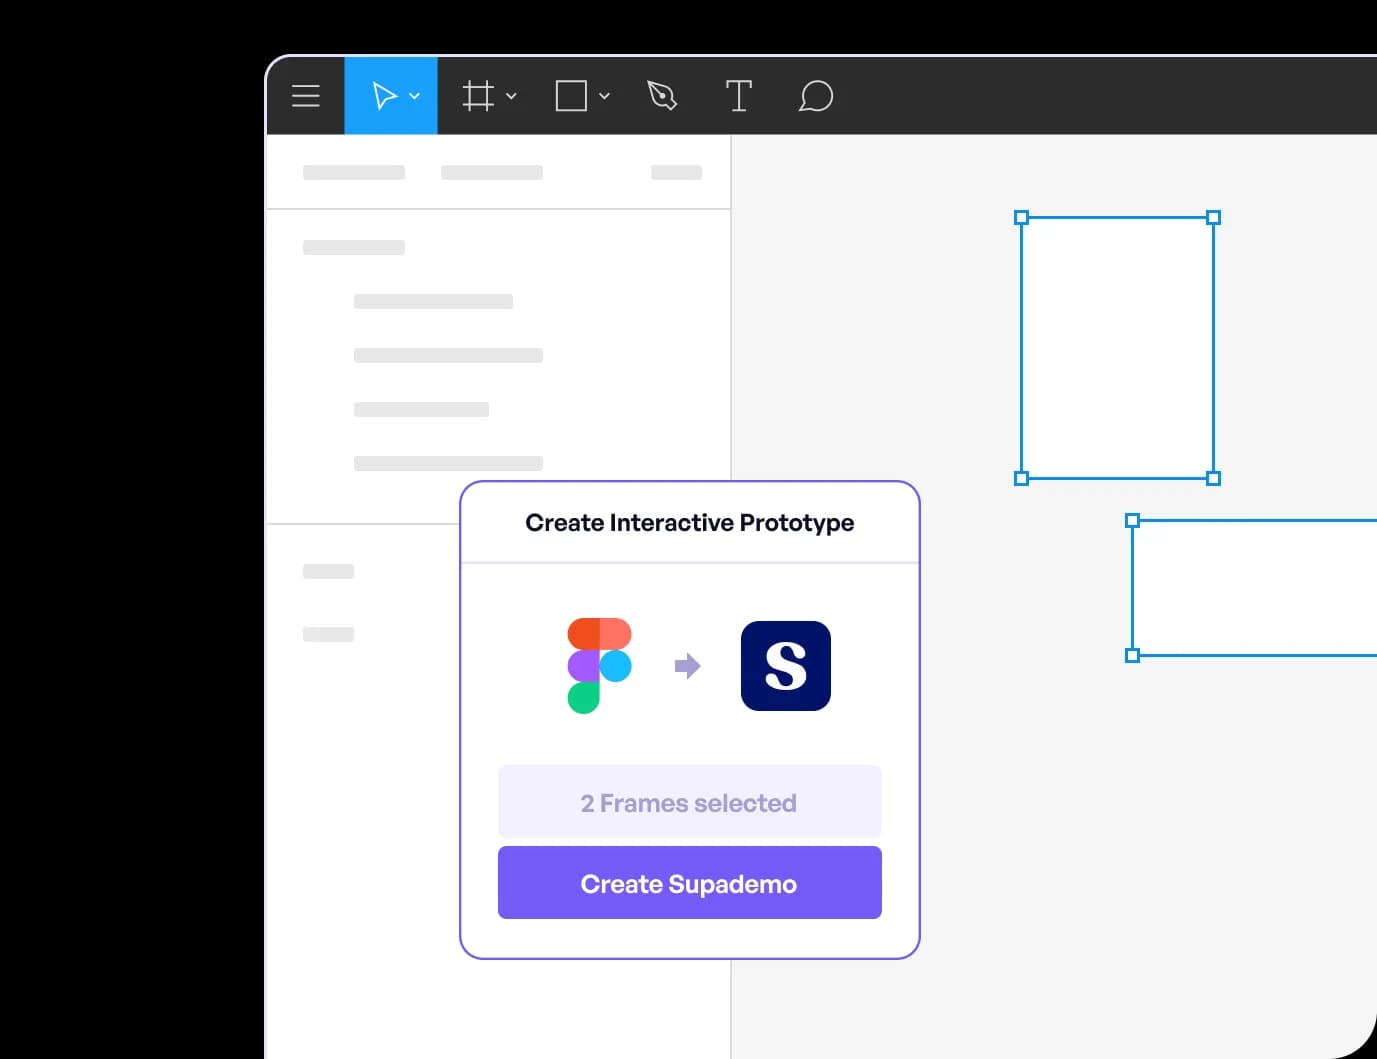Viewport: 1377px width, 1059px height.
Task: Click the Create Interactive Prototype dialog title
Action: pos(689,522)
